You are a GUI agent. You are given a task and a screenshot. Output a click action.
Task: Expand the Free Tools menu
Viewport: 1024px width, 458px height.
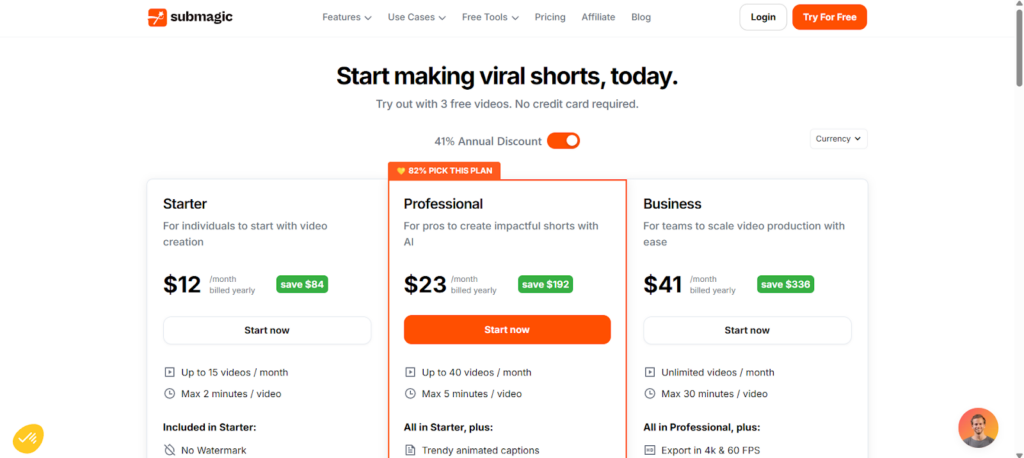click(x=490, y=18)
